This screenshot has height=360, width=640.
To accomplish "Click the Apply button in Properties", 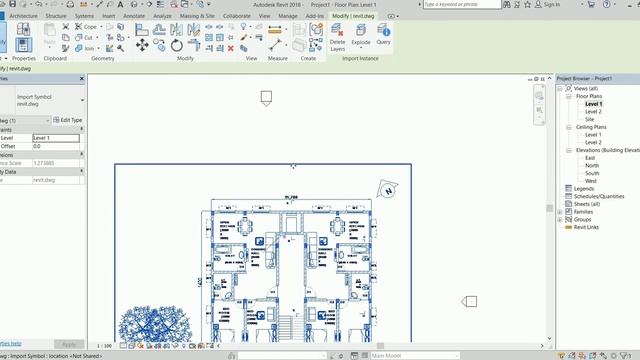I will pyautogui.click(x=69, y=344).
